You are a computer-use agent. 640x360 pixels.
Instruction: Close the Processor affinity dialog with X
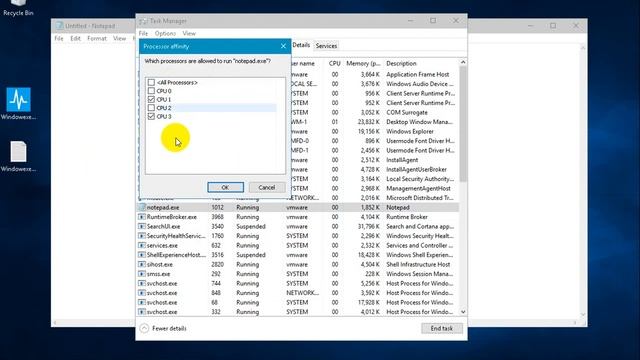(283, 46)
